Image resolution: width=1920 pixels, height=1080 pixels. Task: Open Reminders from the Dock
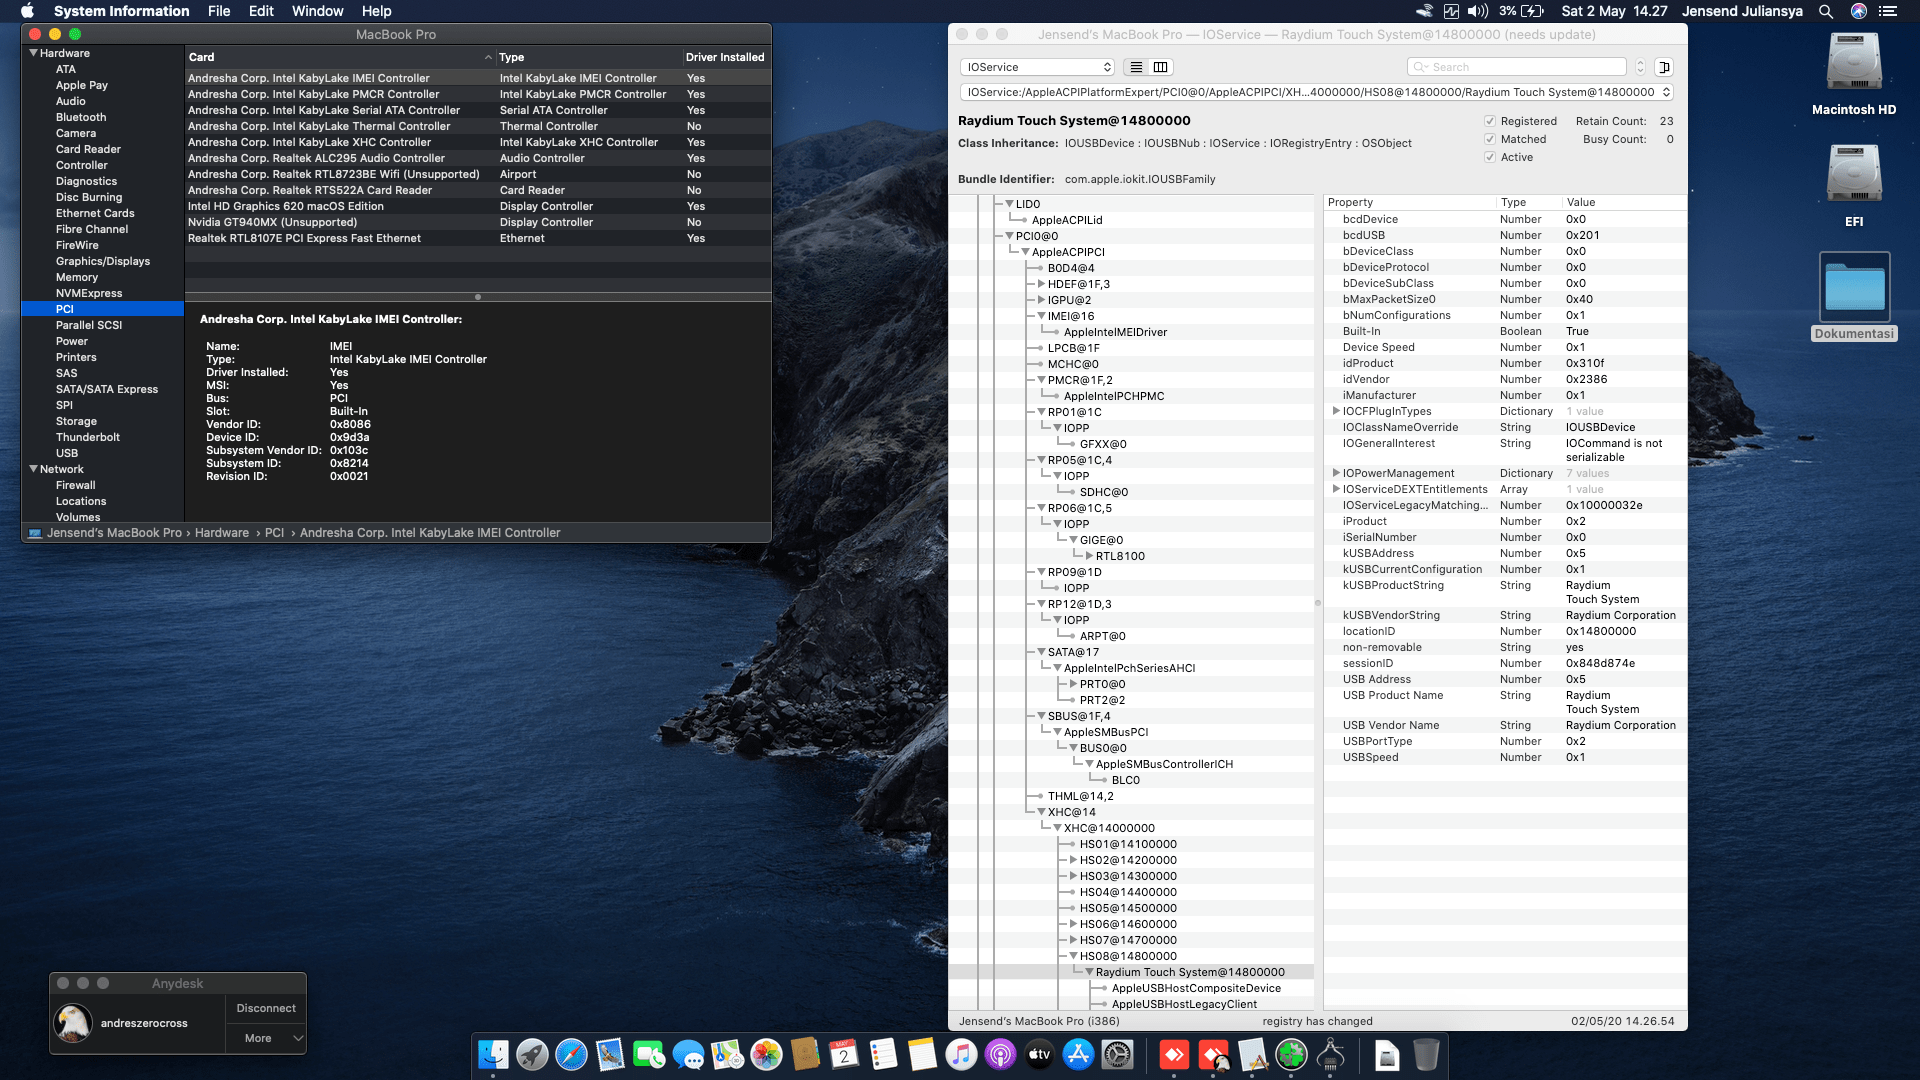(x=883, y=1055)
